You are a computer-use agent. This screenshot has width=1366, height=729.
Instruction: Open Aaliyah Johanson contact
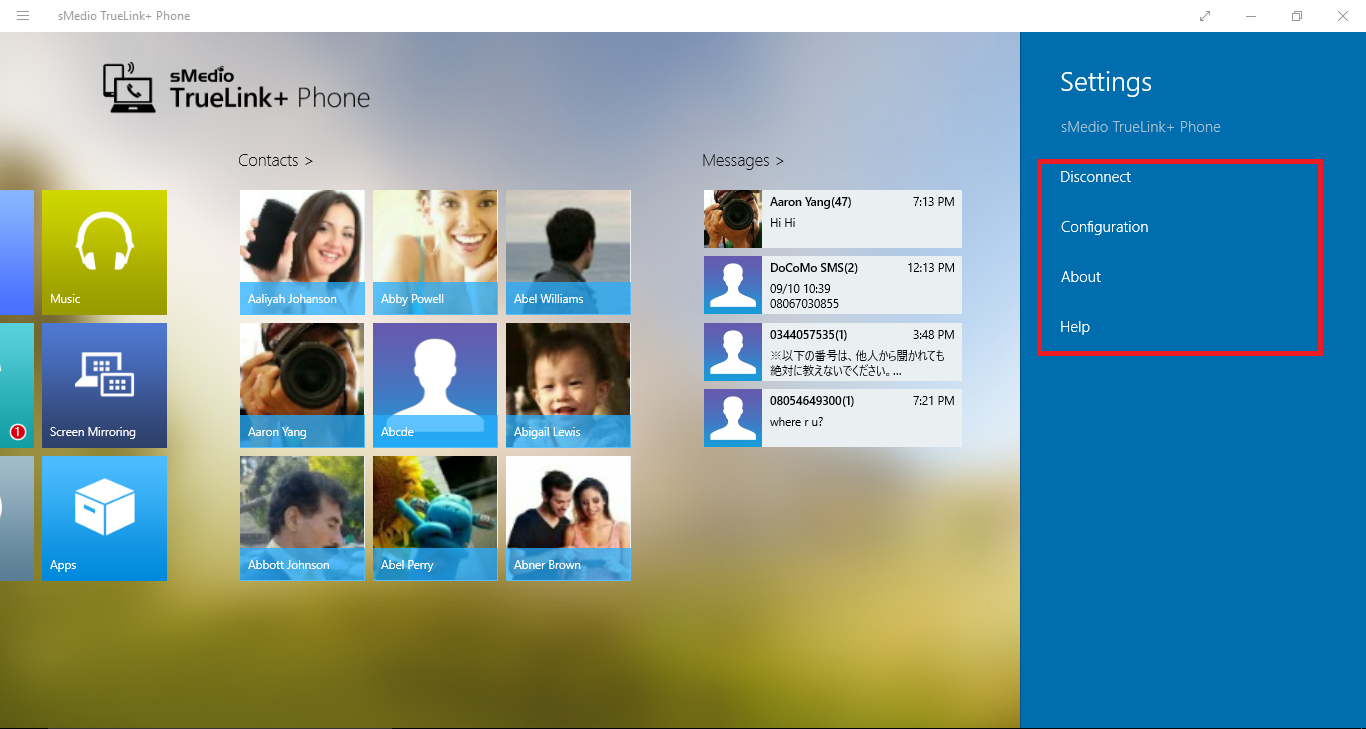302,252
